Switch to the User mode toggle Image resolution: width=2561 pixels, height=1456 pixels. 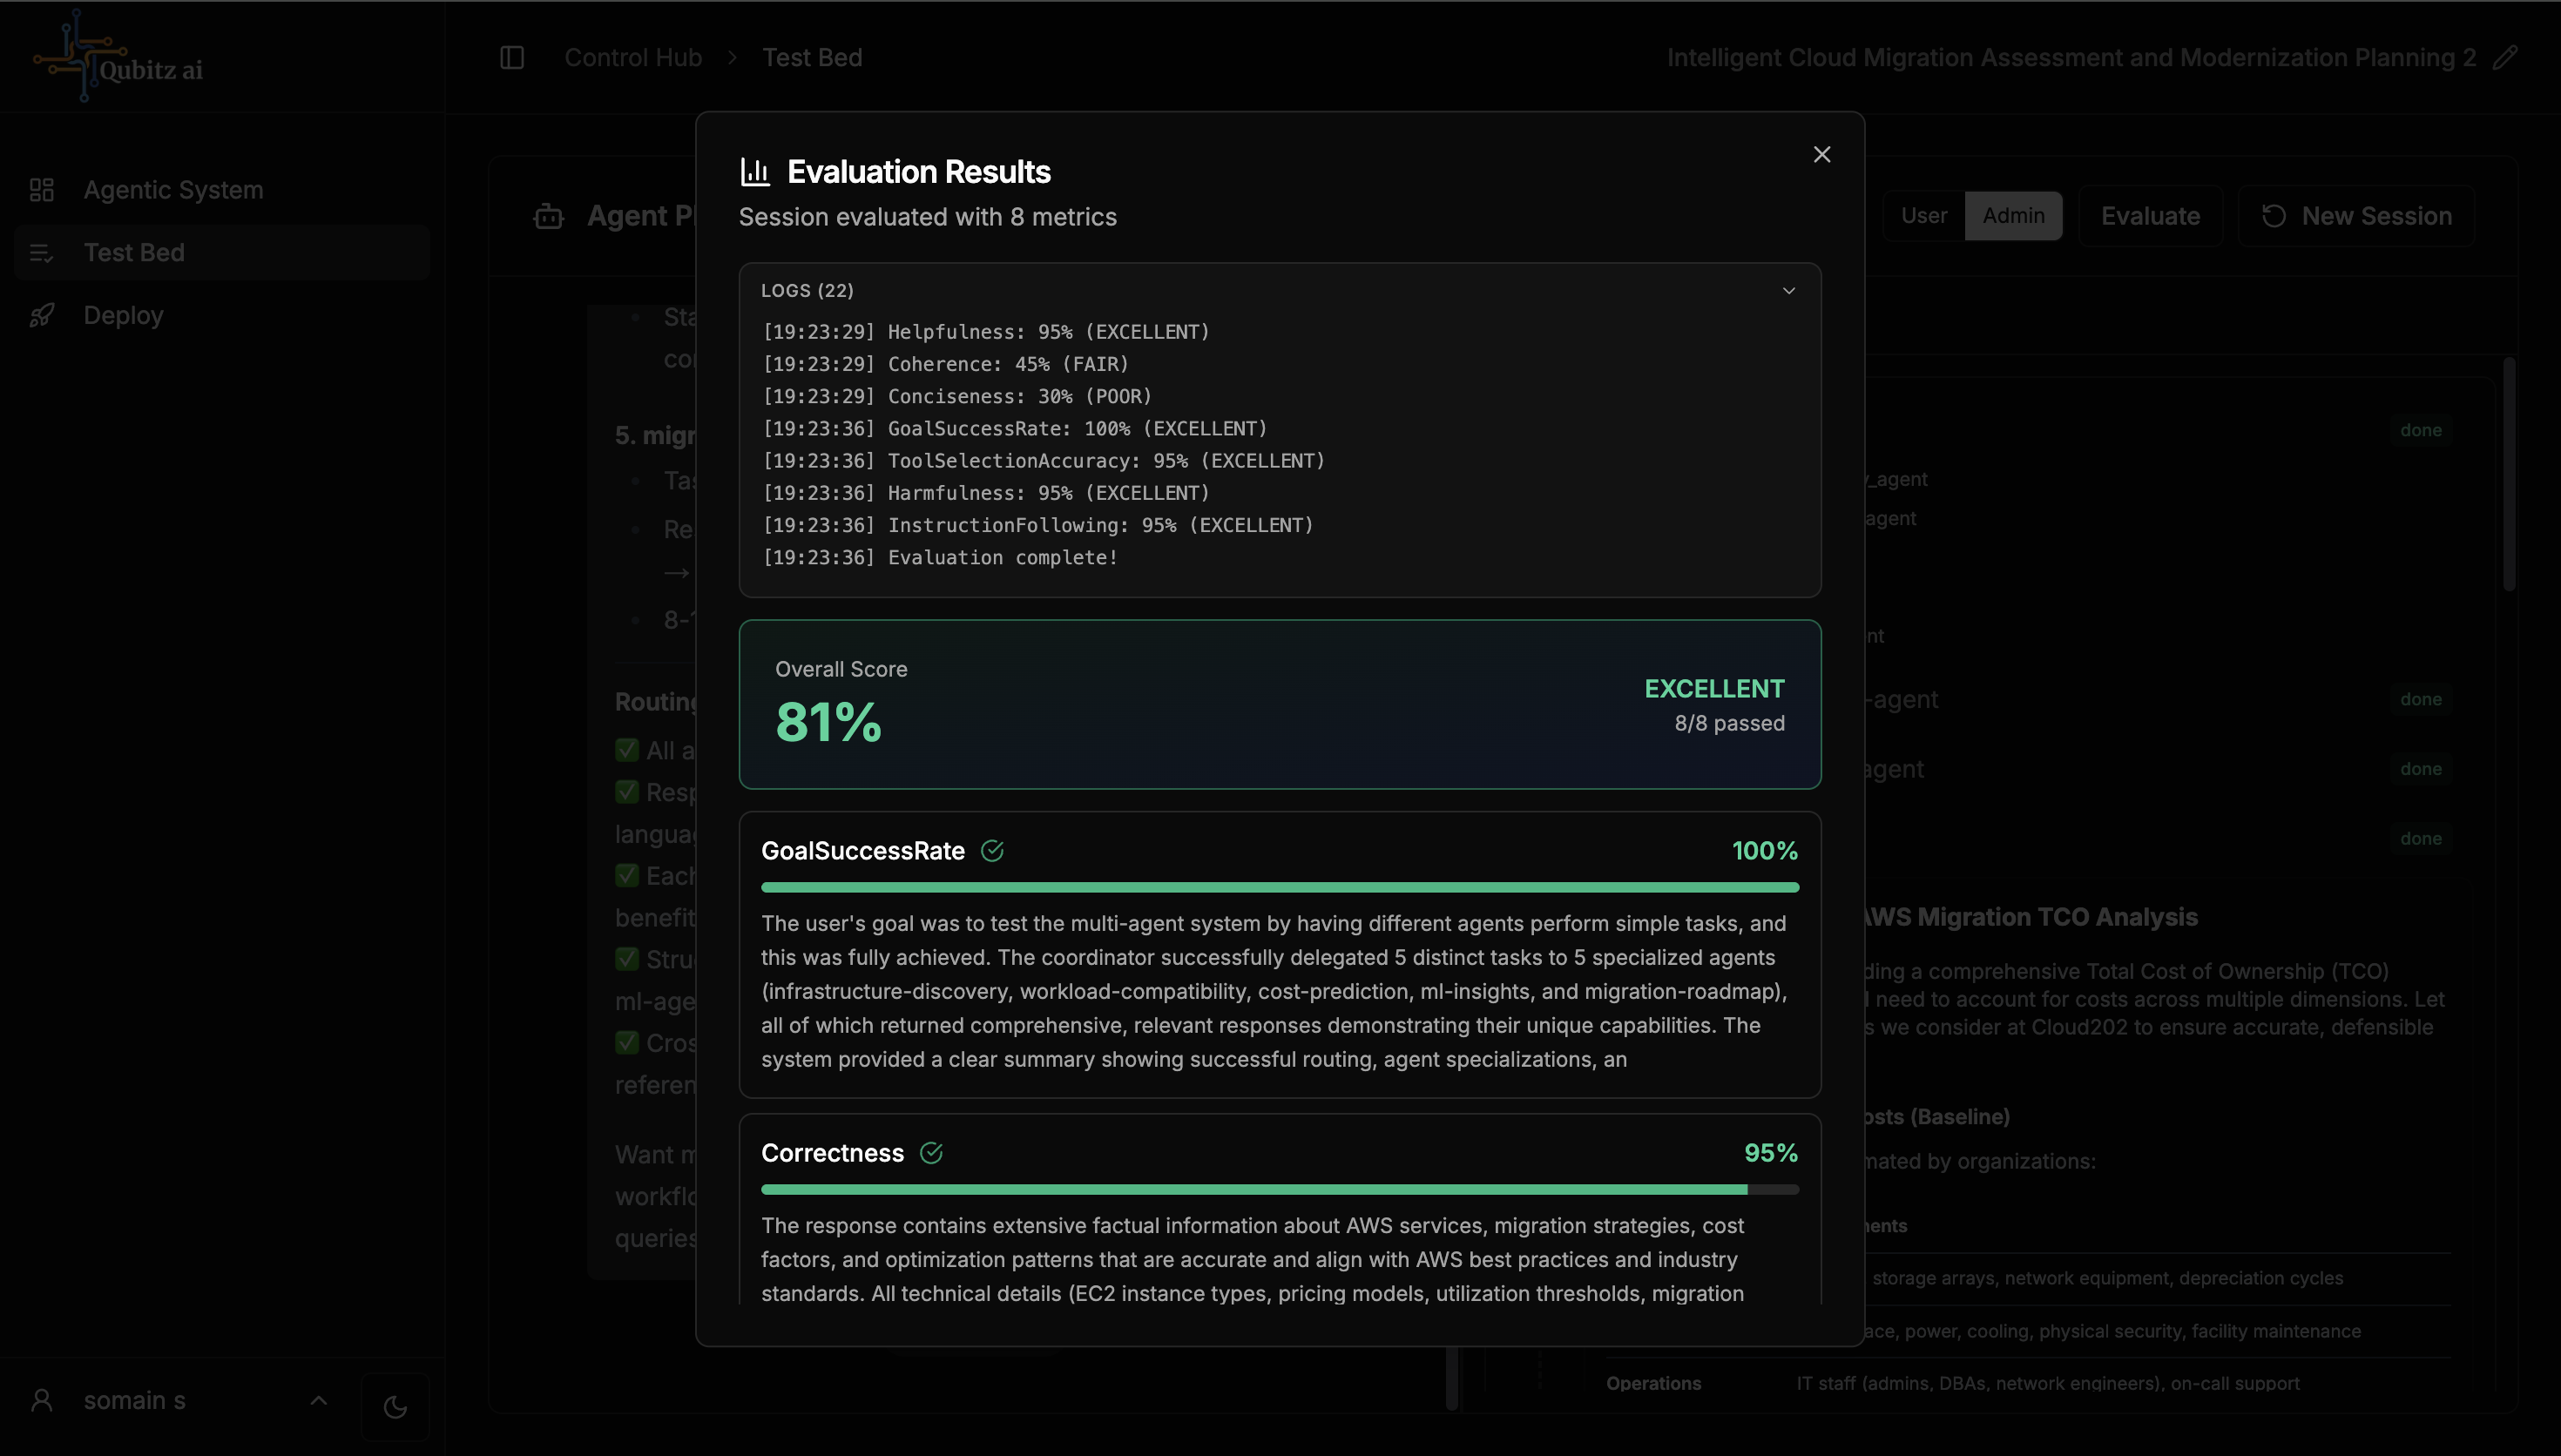pos(1923,216)
